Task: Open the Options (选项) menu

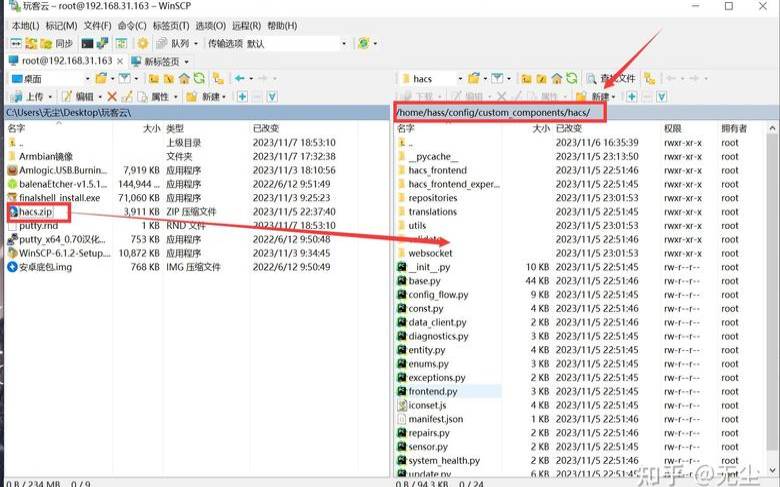Action: click(x=210, y=26)
